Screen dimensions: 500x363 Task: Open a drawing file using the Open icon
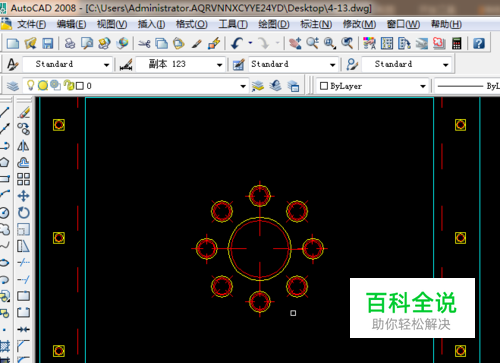point(30,43)
